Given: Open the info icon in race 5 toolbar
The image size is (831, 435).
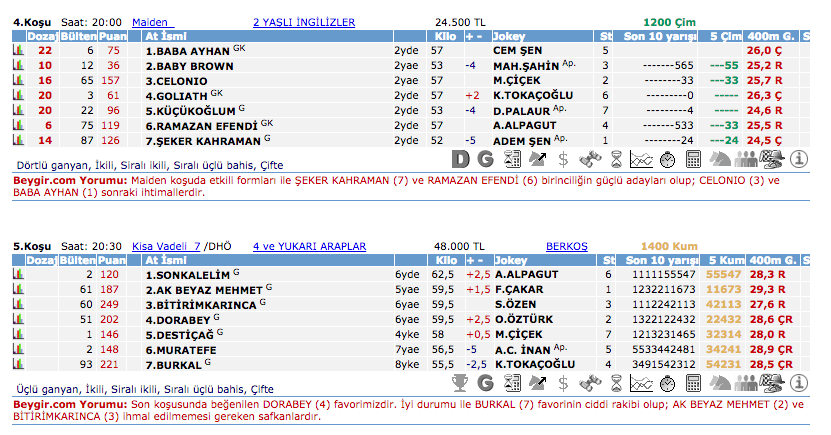Looking at the screenshot, I should 798,382.
